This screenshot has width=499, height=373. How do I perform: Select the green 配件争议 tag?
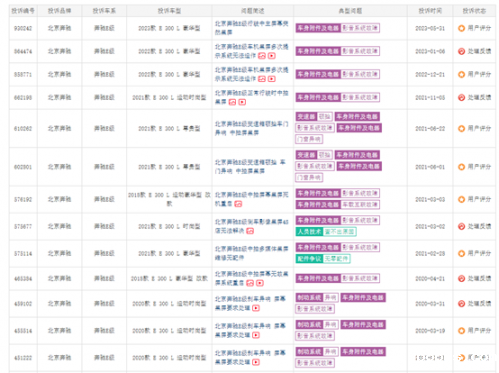[x=309, y=258]
